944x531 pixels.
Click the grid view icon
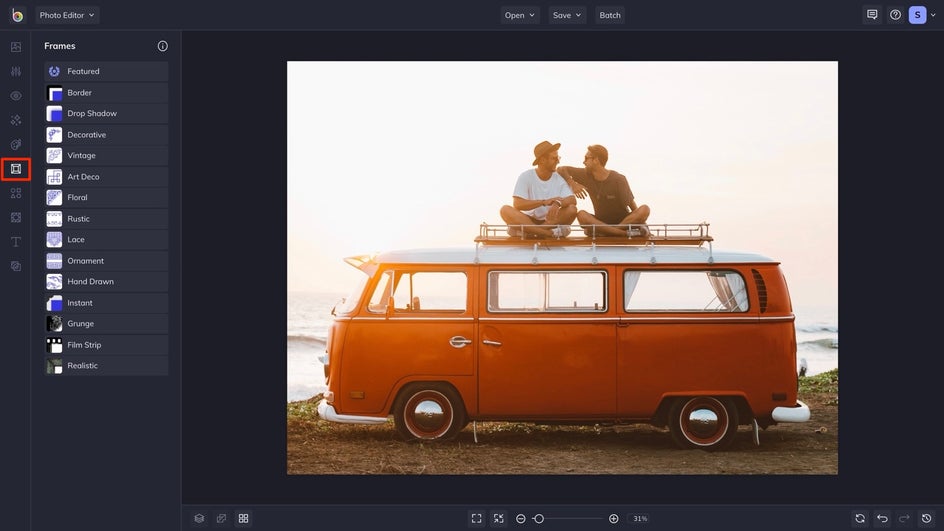tap(243, 518)
